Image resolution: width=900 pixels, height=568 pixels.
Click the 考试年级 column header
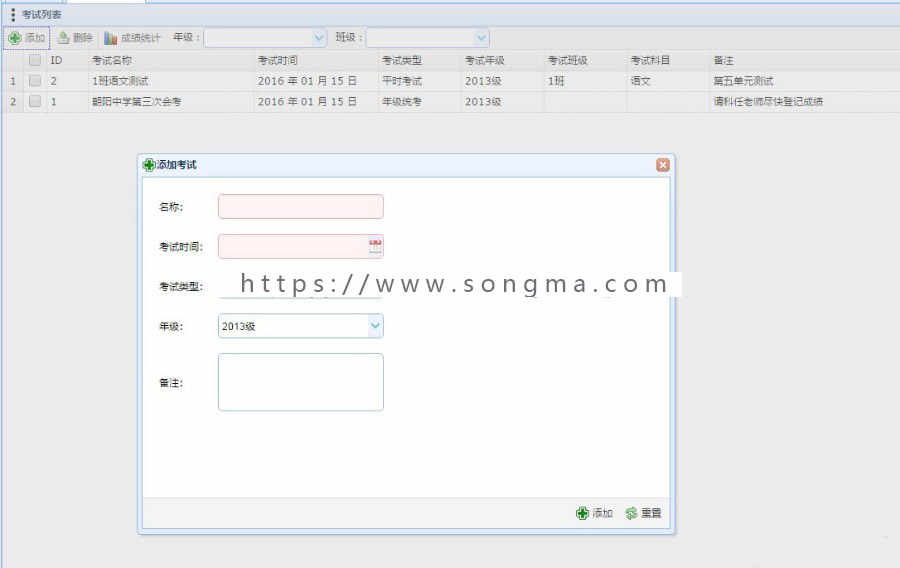(484, 60)
